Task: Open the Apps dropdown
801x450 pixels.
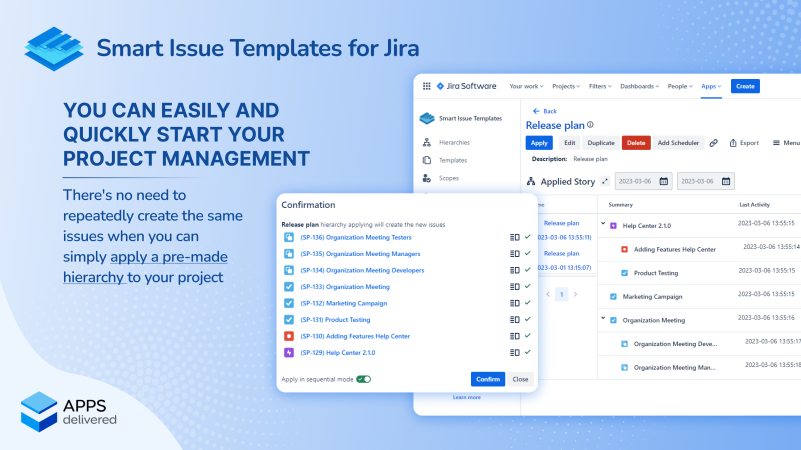Action: [711, 86]
